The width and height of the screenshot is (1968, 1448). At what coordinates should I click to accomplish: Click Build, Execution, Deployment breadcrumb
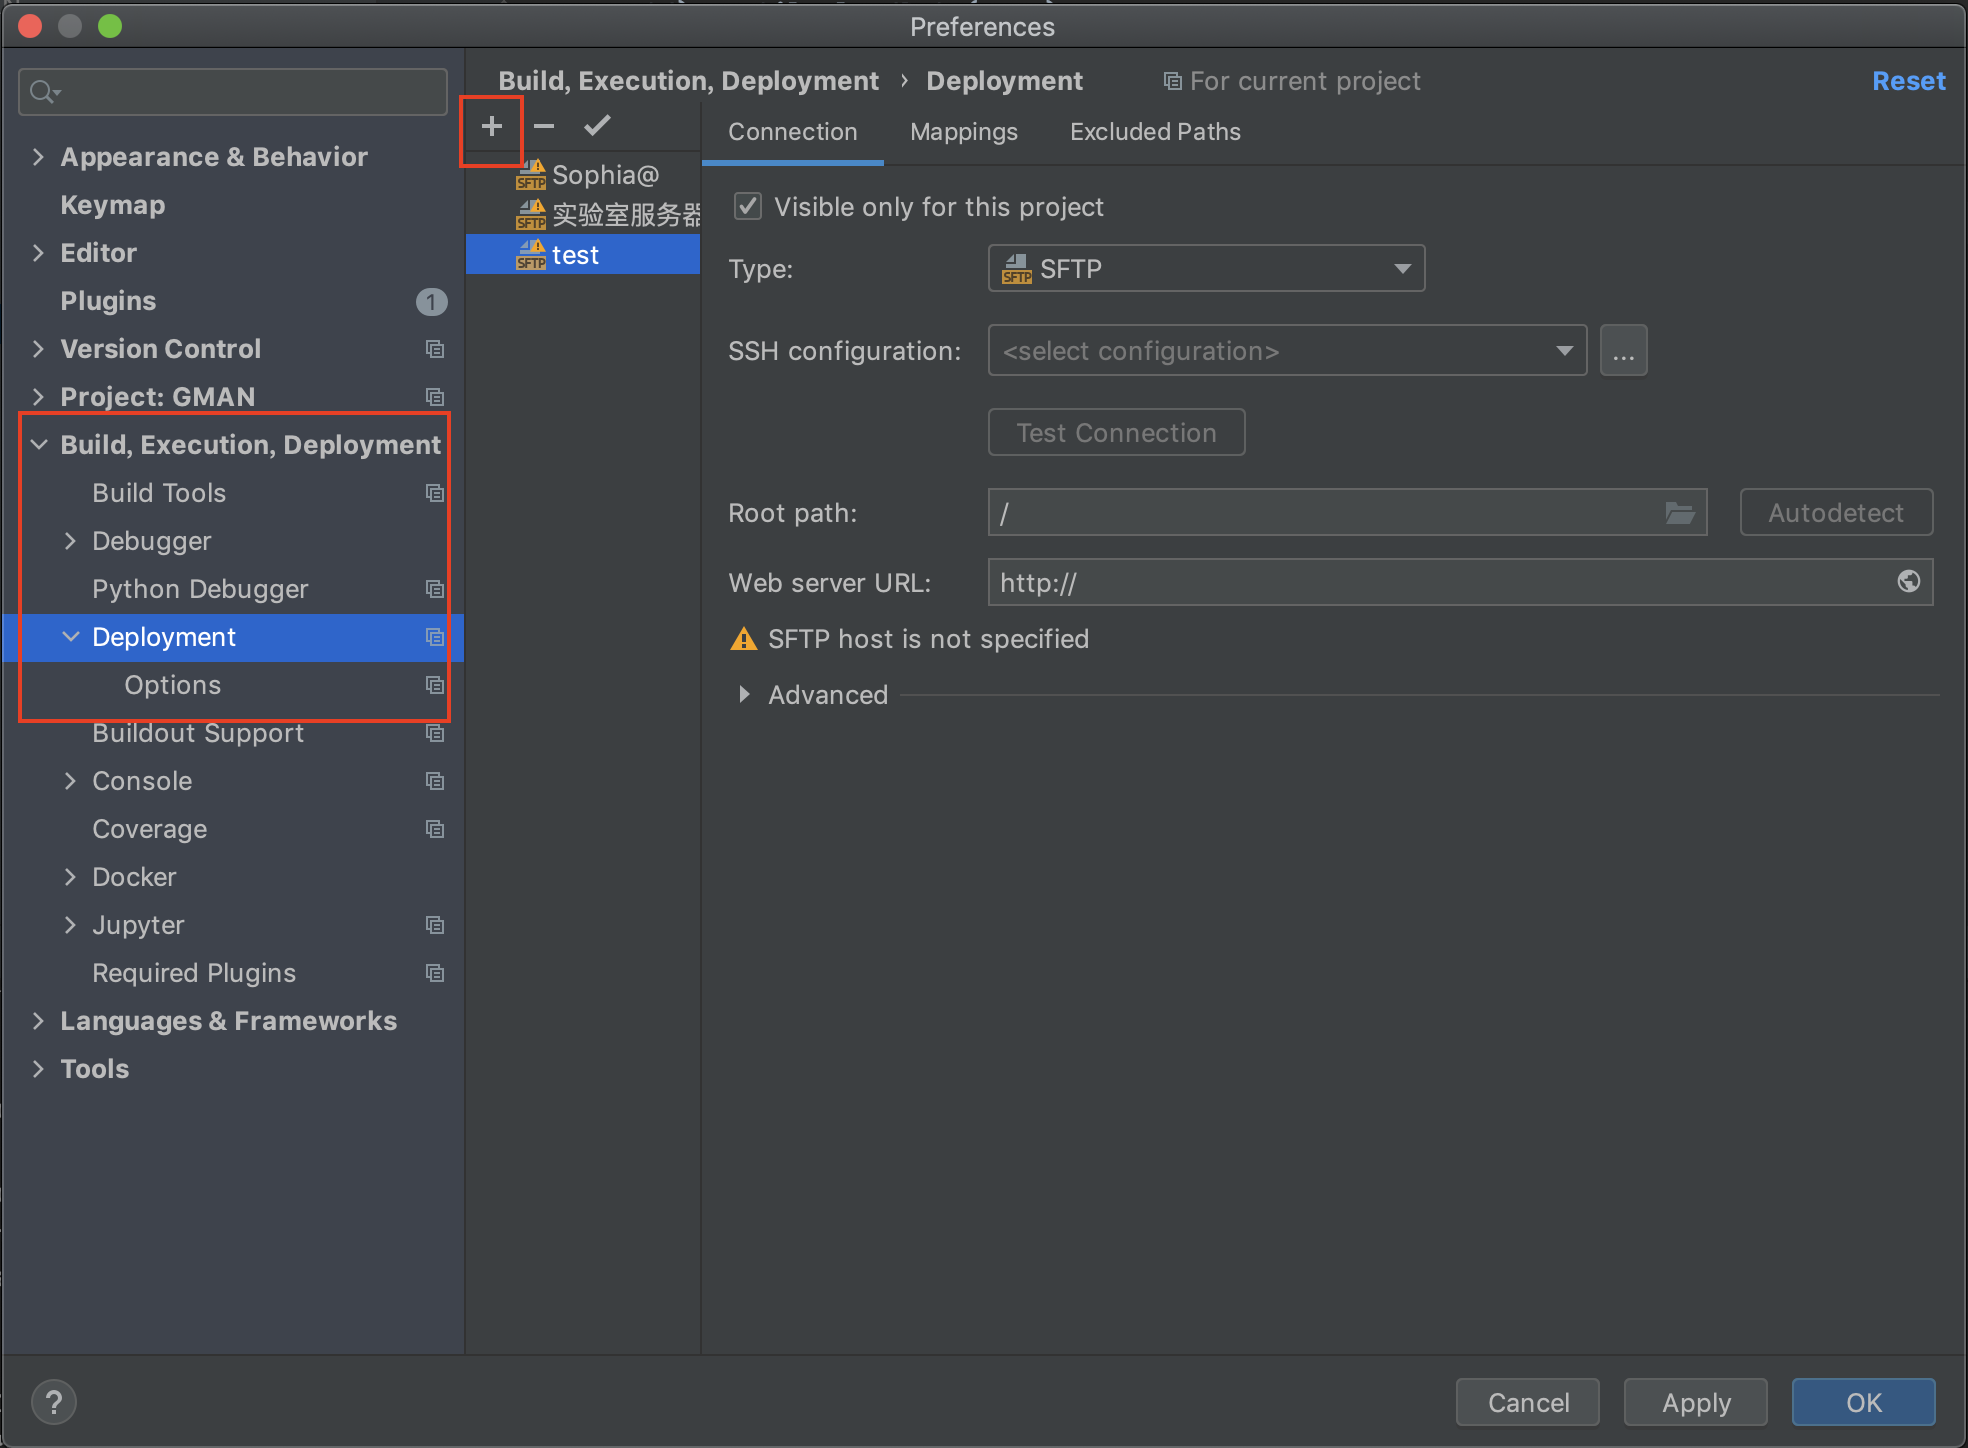688,81
